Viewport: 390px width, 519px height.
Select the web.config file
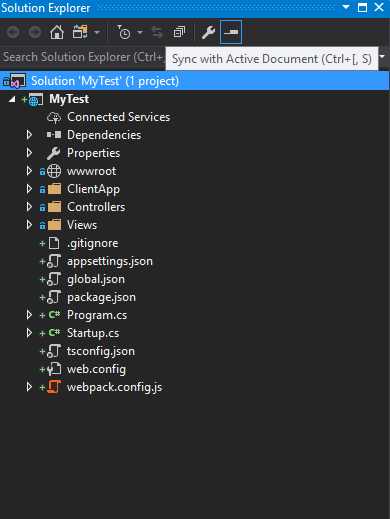point(96,369)
